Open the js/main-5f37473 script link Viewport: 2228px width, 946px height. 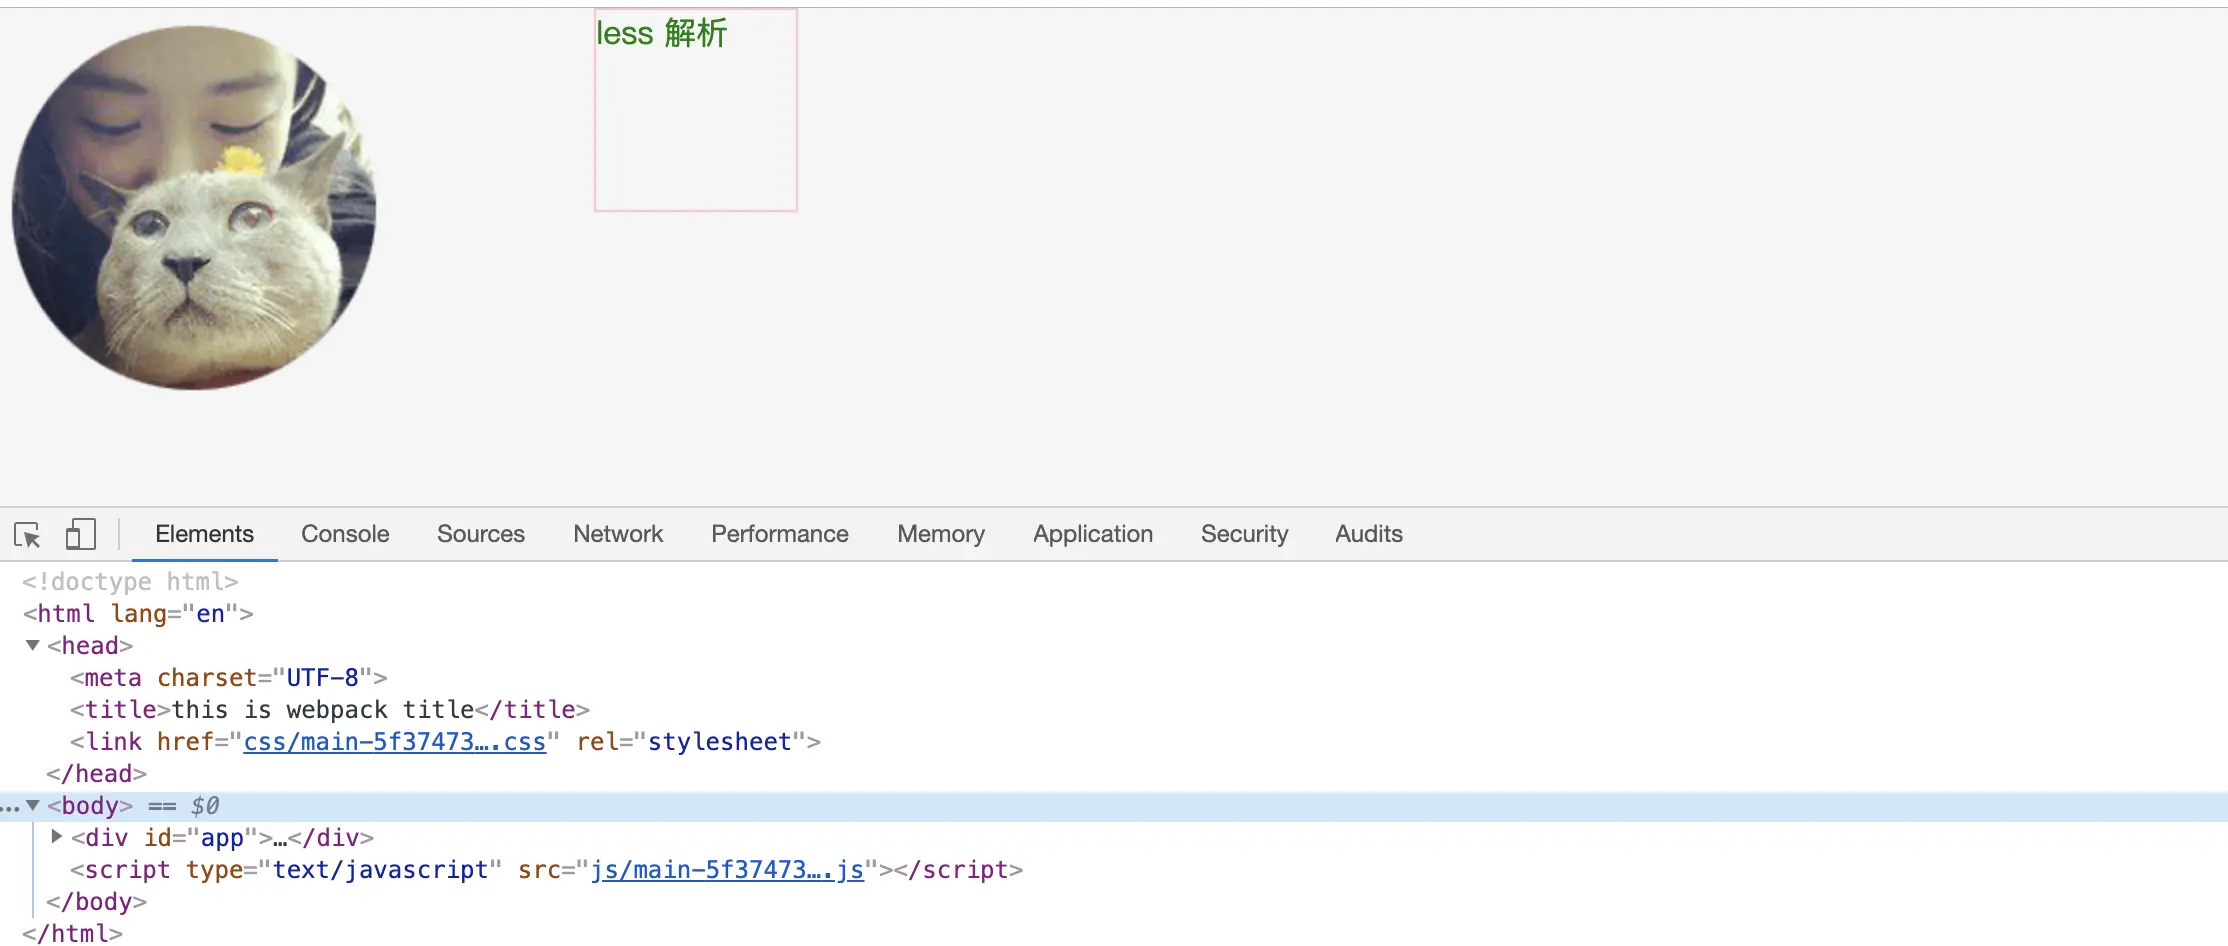[x=727, y=870]
